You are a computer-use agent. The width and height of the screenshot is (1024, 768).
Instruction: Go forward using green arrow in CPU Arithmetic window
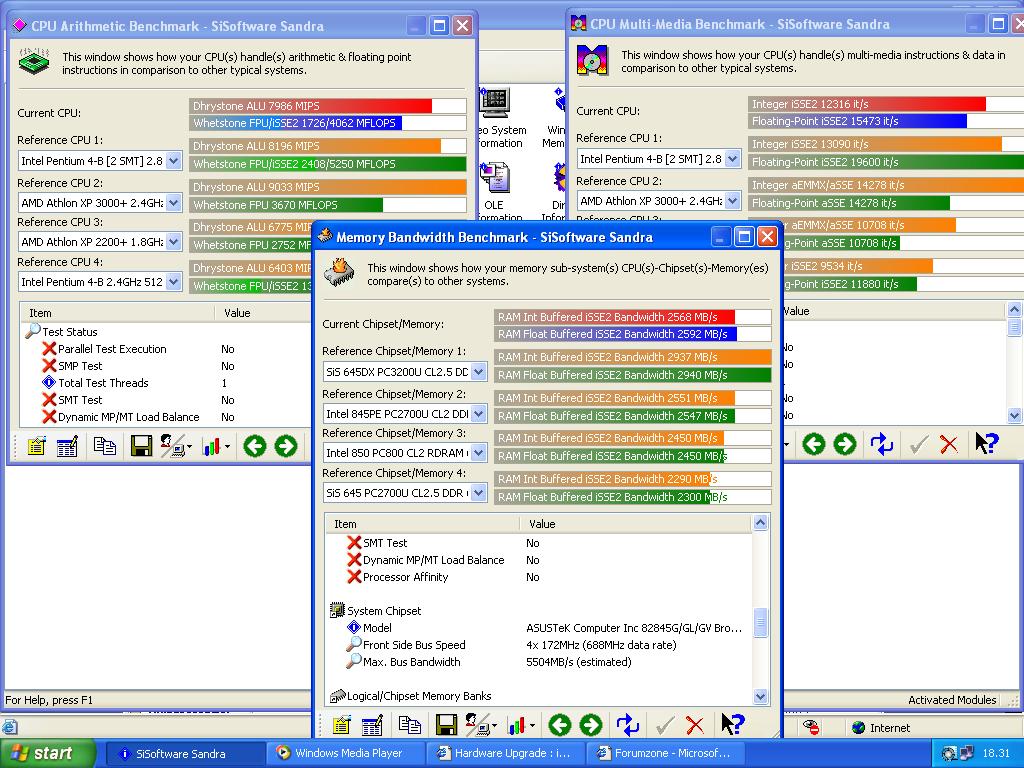(285, 447)
